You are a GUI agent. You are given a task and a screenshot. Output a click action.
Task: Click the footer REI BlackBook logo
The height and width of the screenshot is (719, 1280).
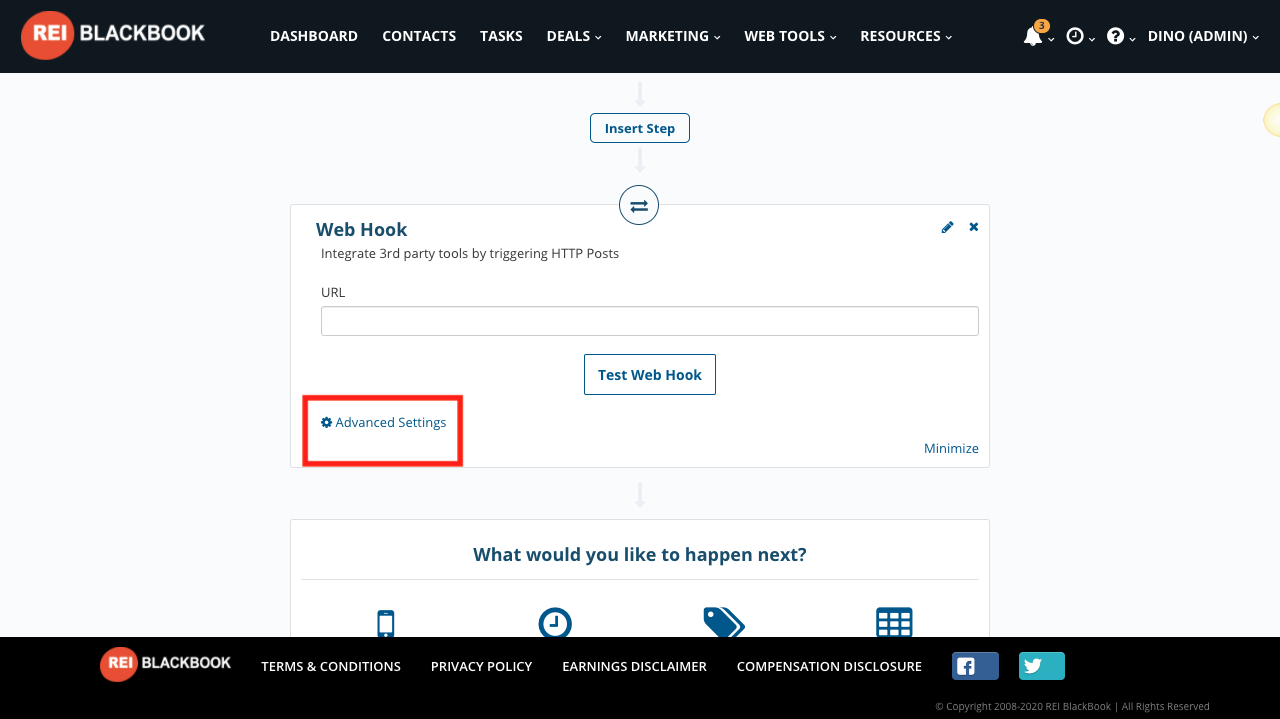point(166,664)
